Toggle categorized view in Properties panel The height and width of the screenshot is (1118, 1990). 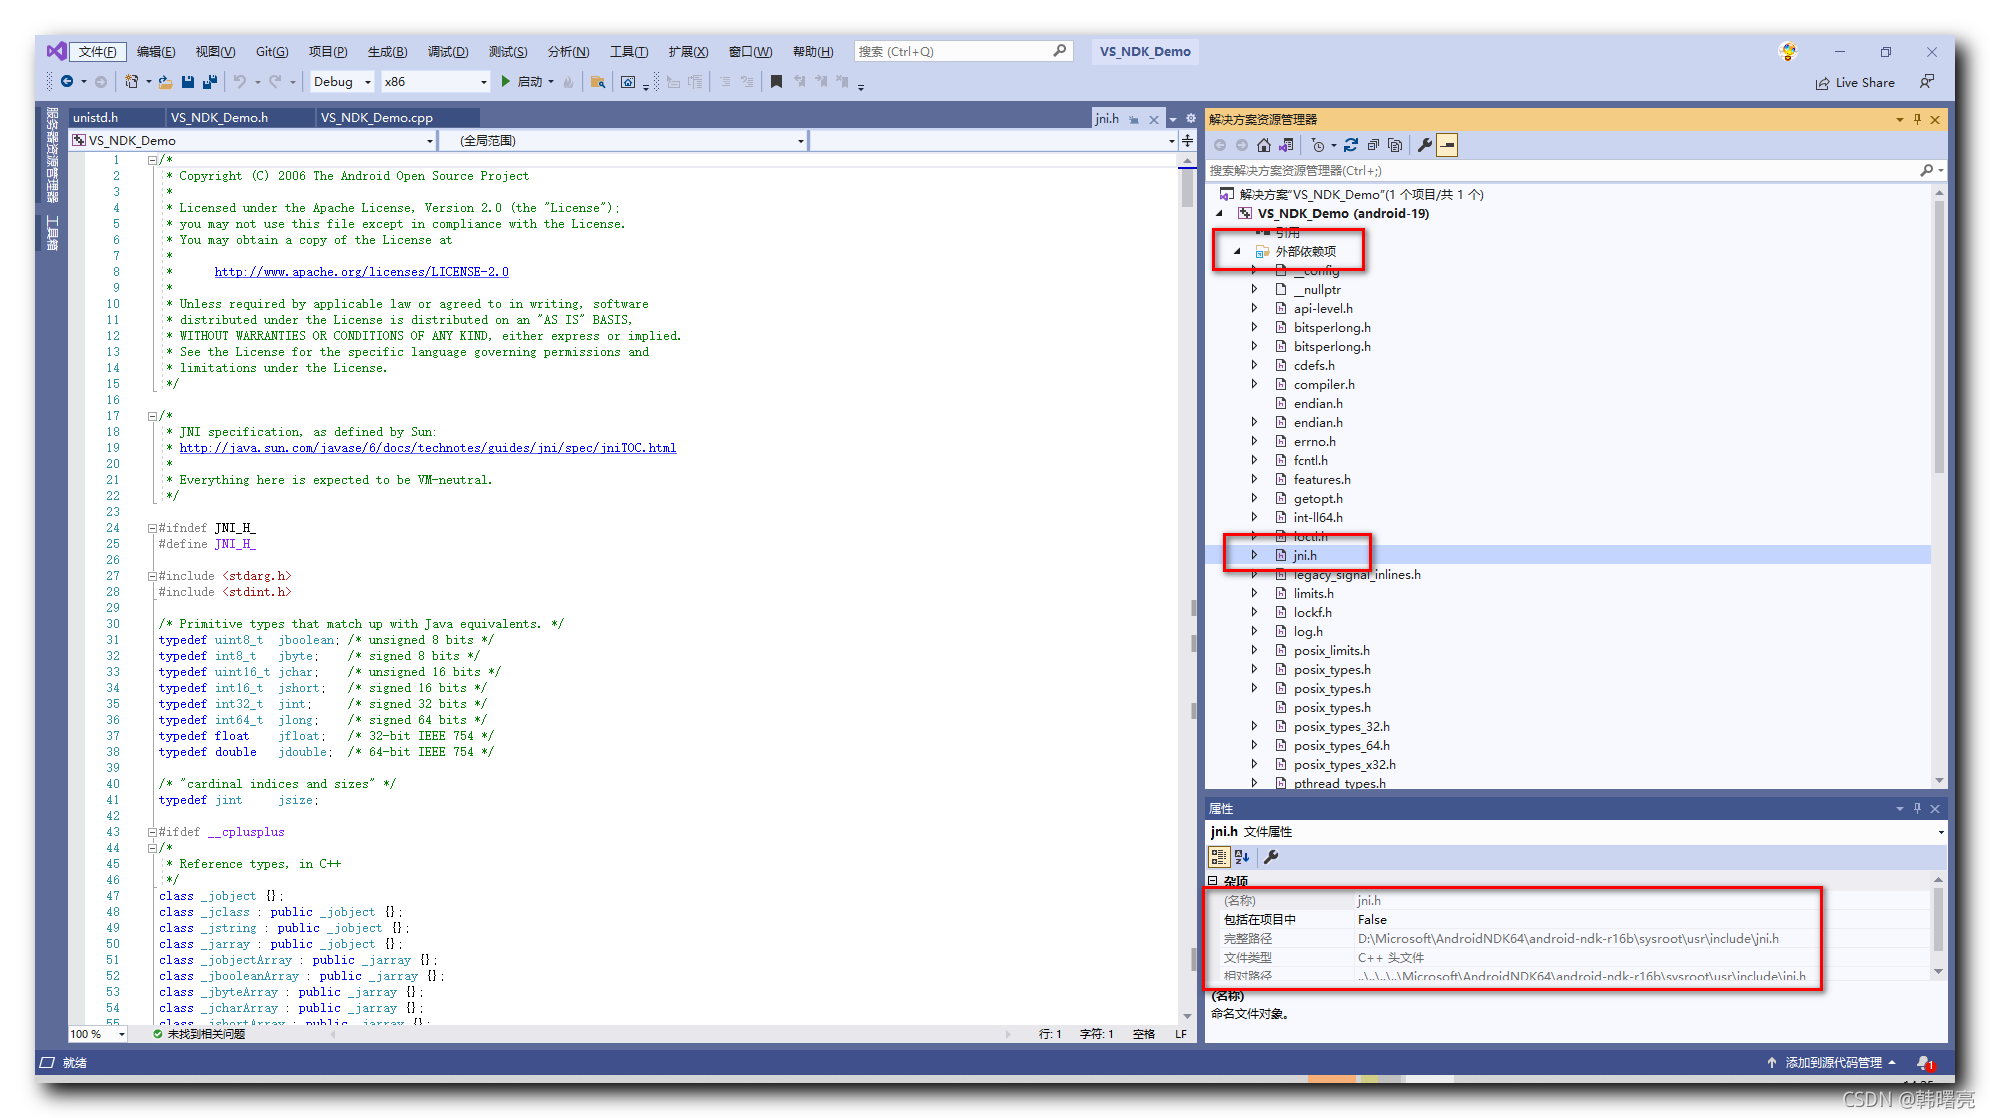click(1218, 857)
